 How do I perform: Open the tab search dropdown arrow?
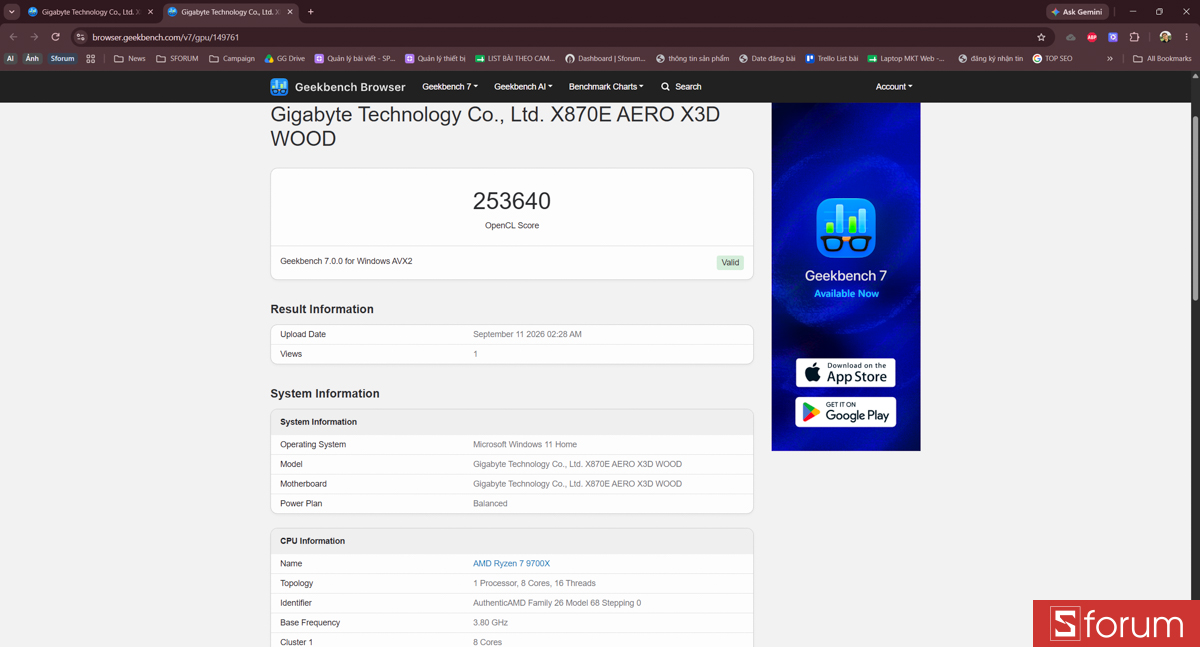point(11,12)
